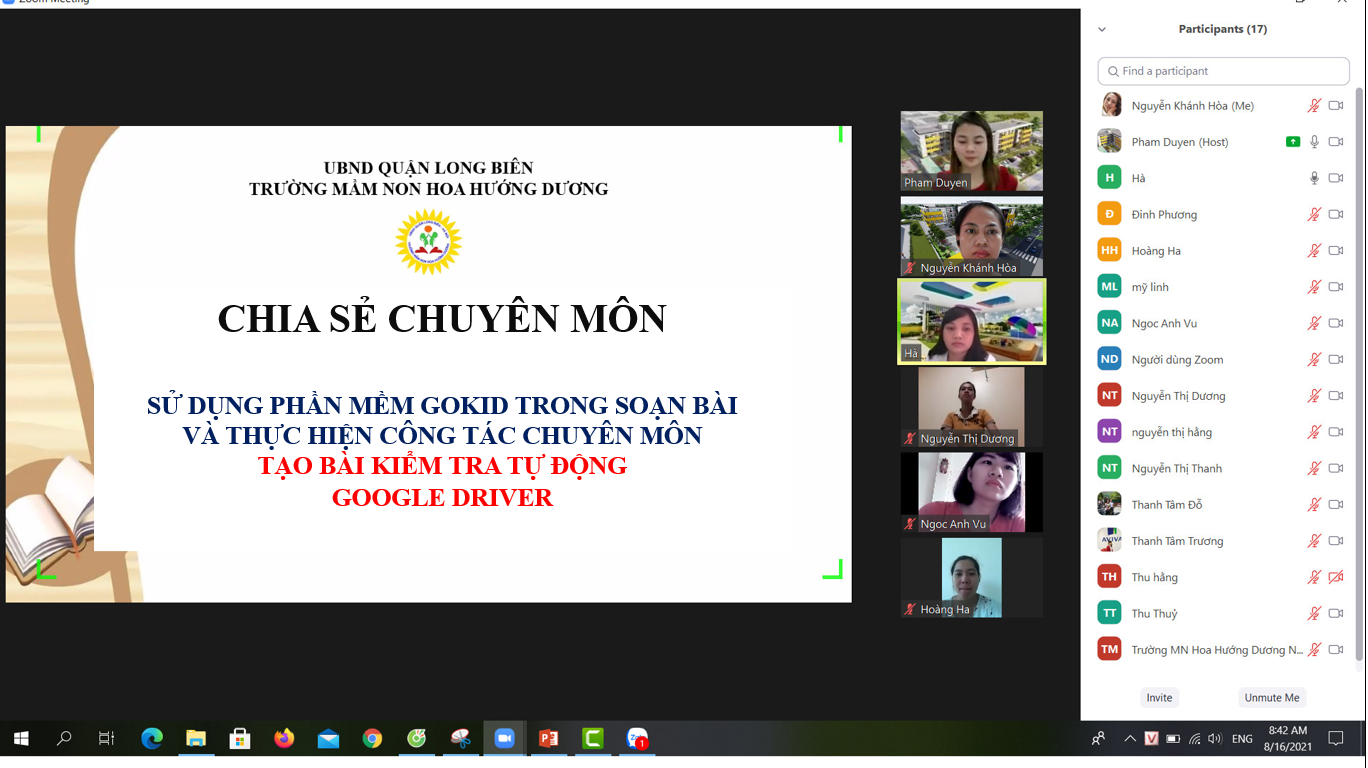Screen dimensions: 1368x768
Task: Open PowerPoint from the taskbar
Action: (548, 739)
